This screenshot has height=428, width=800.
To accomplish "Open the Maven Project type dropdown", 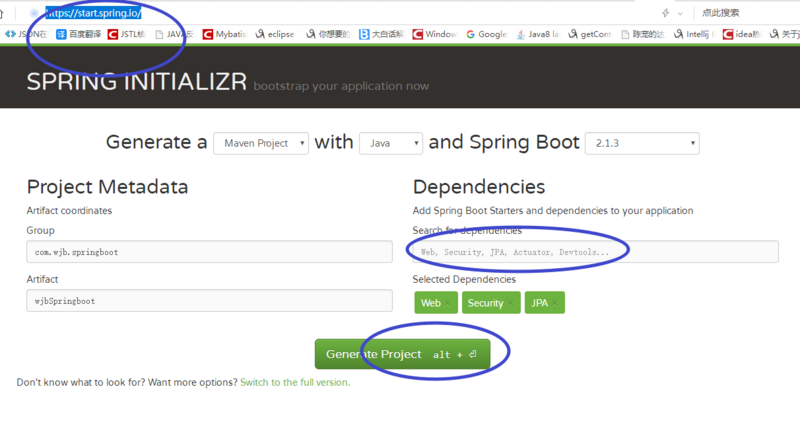I will (x=261, y=143).
